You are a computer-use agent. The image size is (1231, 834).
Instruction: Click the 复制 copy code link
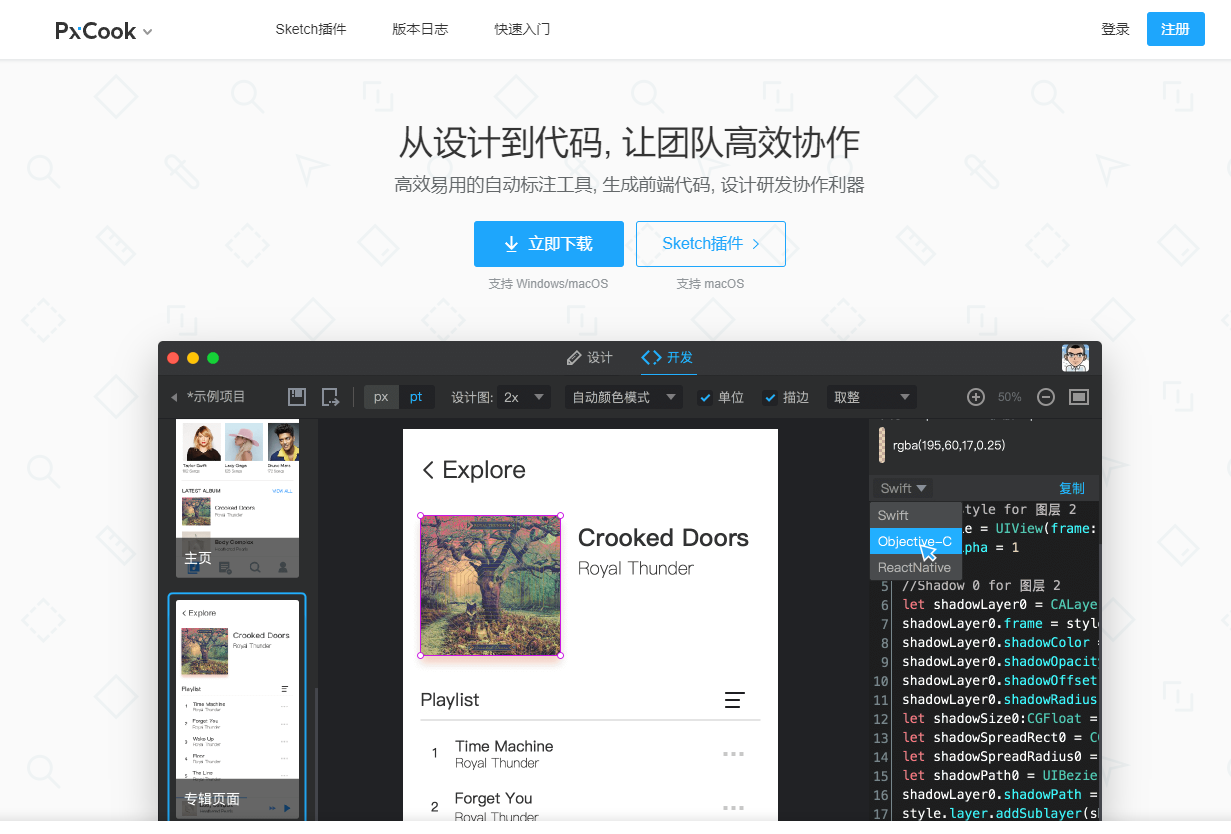pos(1072,488)
